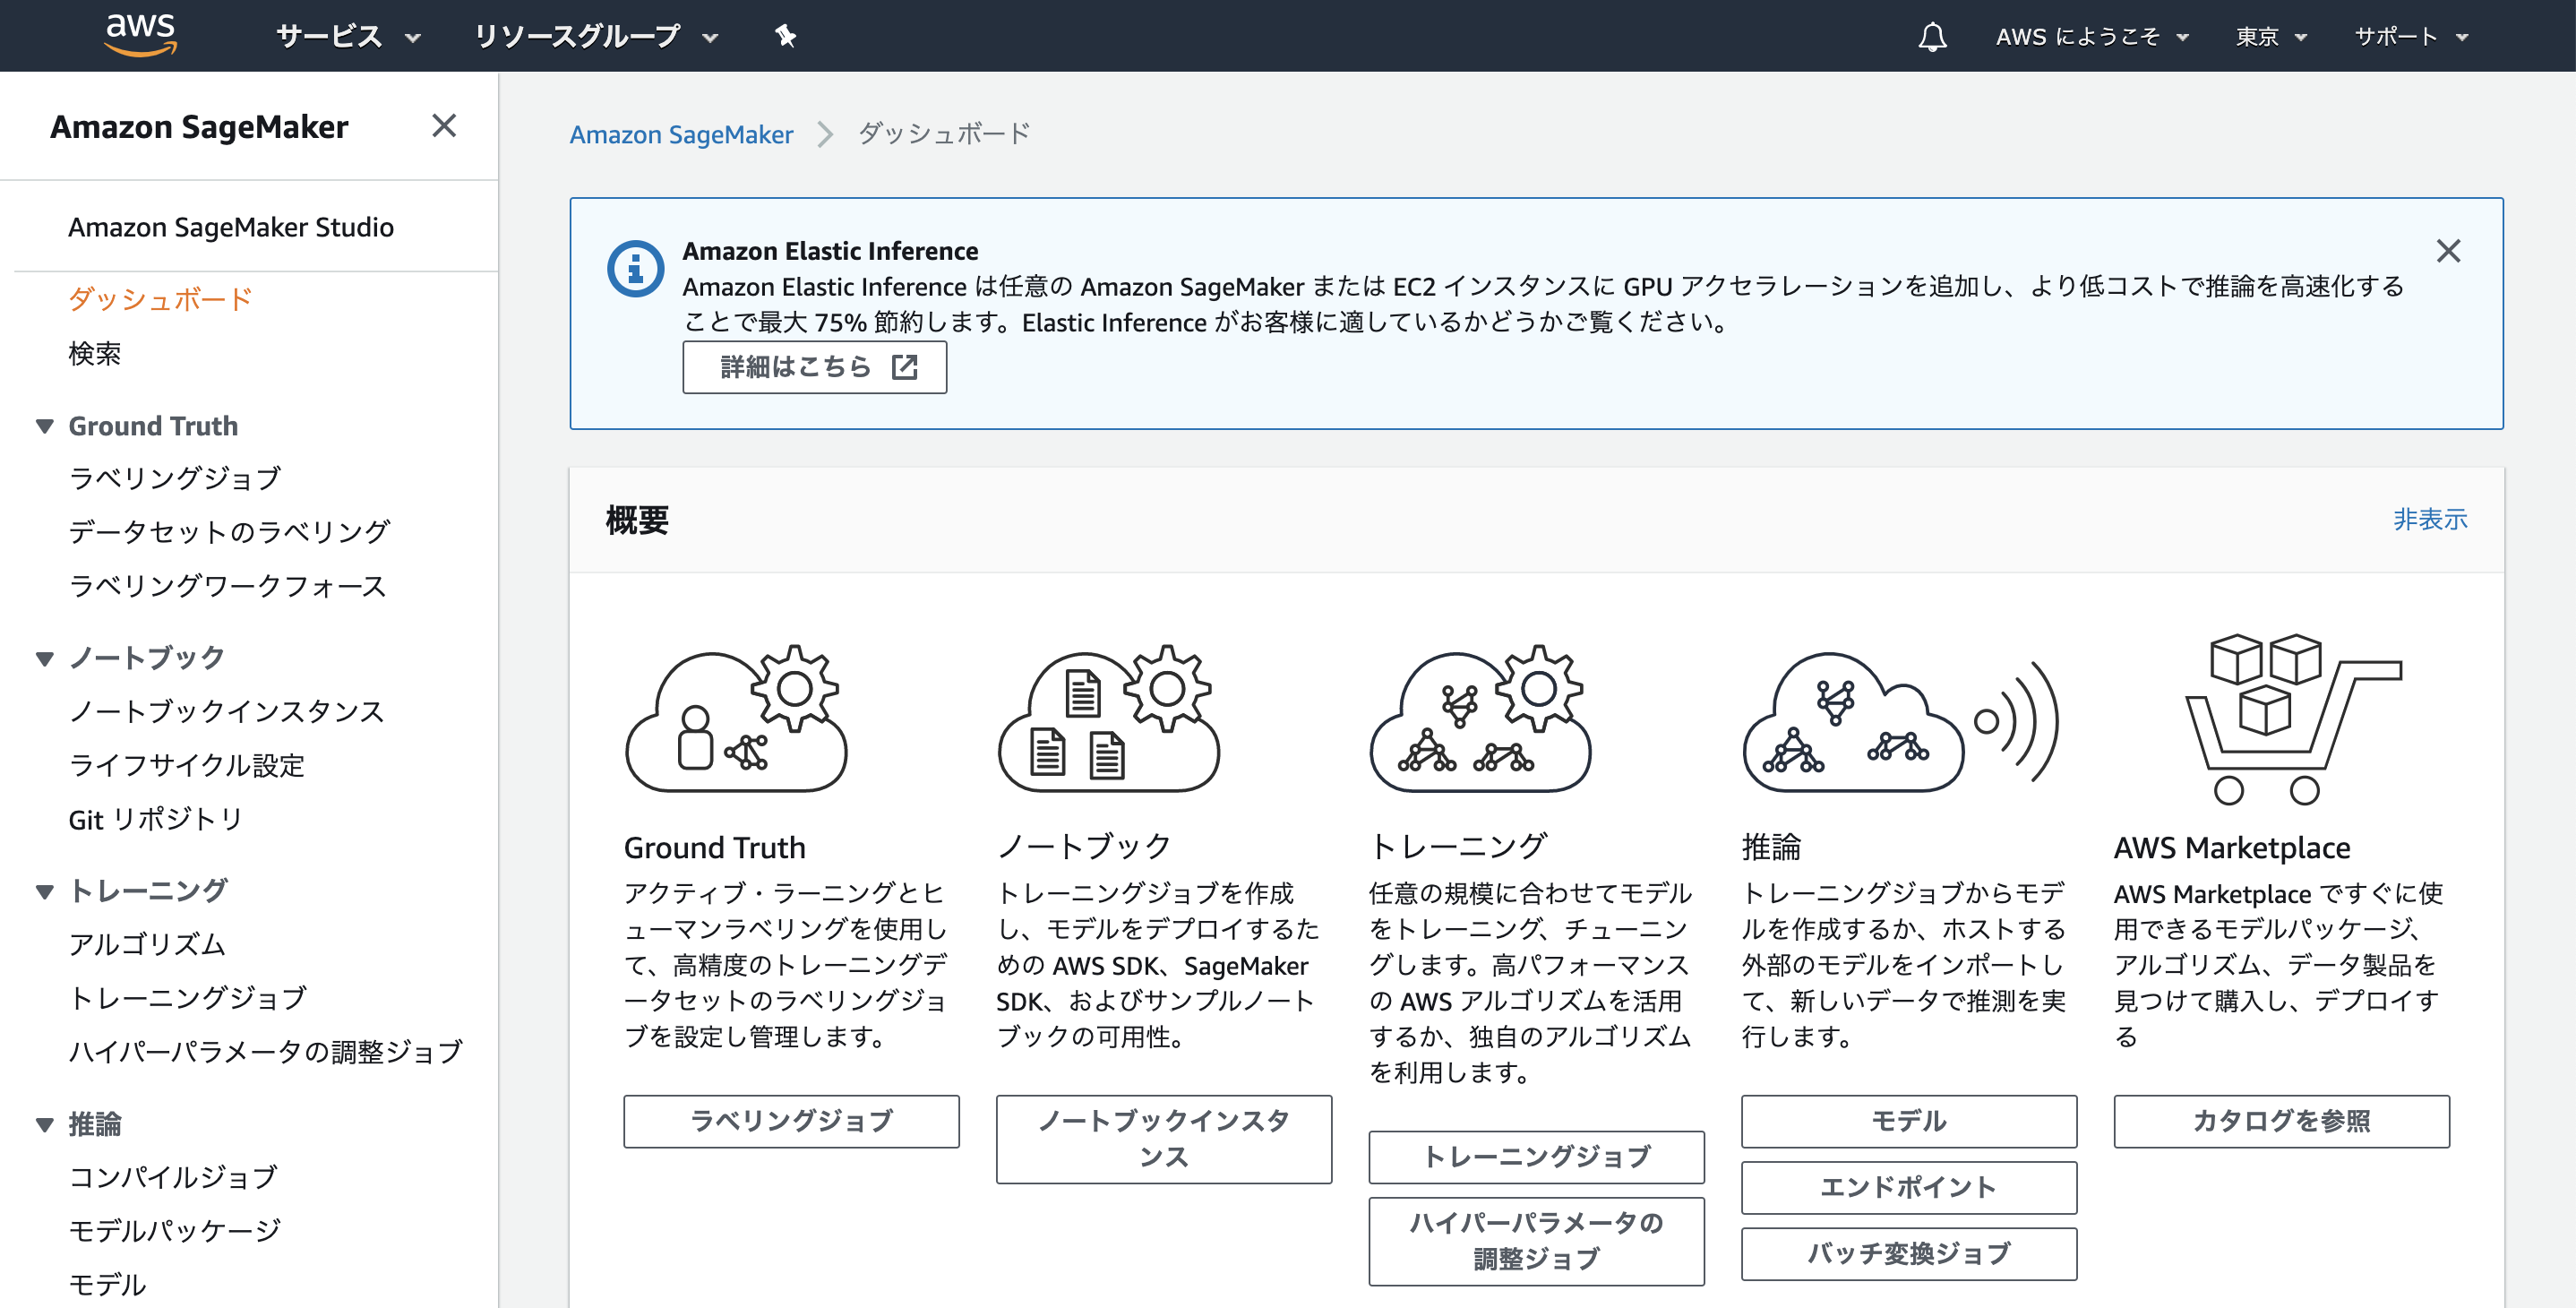
Task: Click the 詳細はこちら button
Action: tap(814, 367)
